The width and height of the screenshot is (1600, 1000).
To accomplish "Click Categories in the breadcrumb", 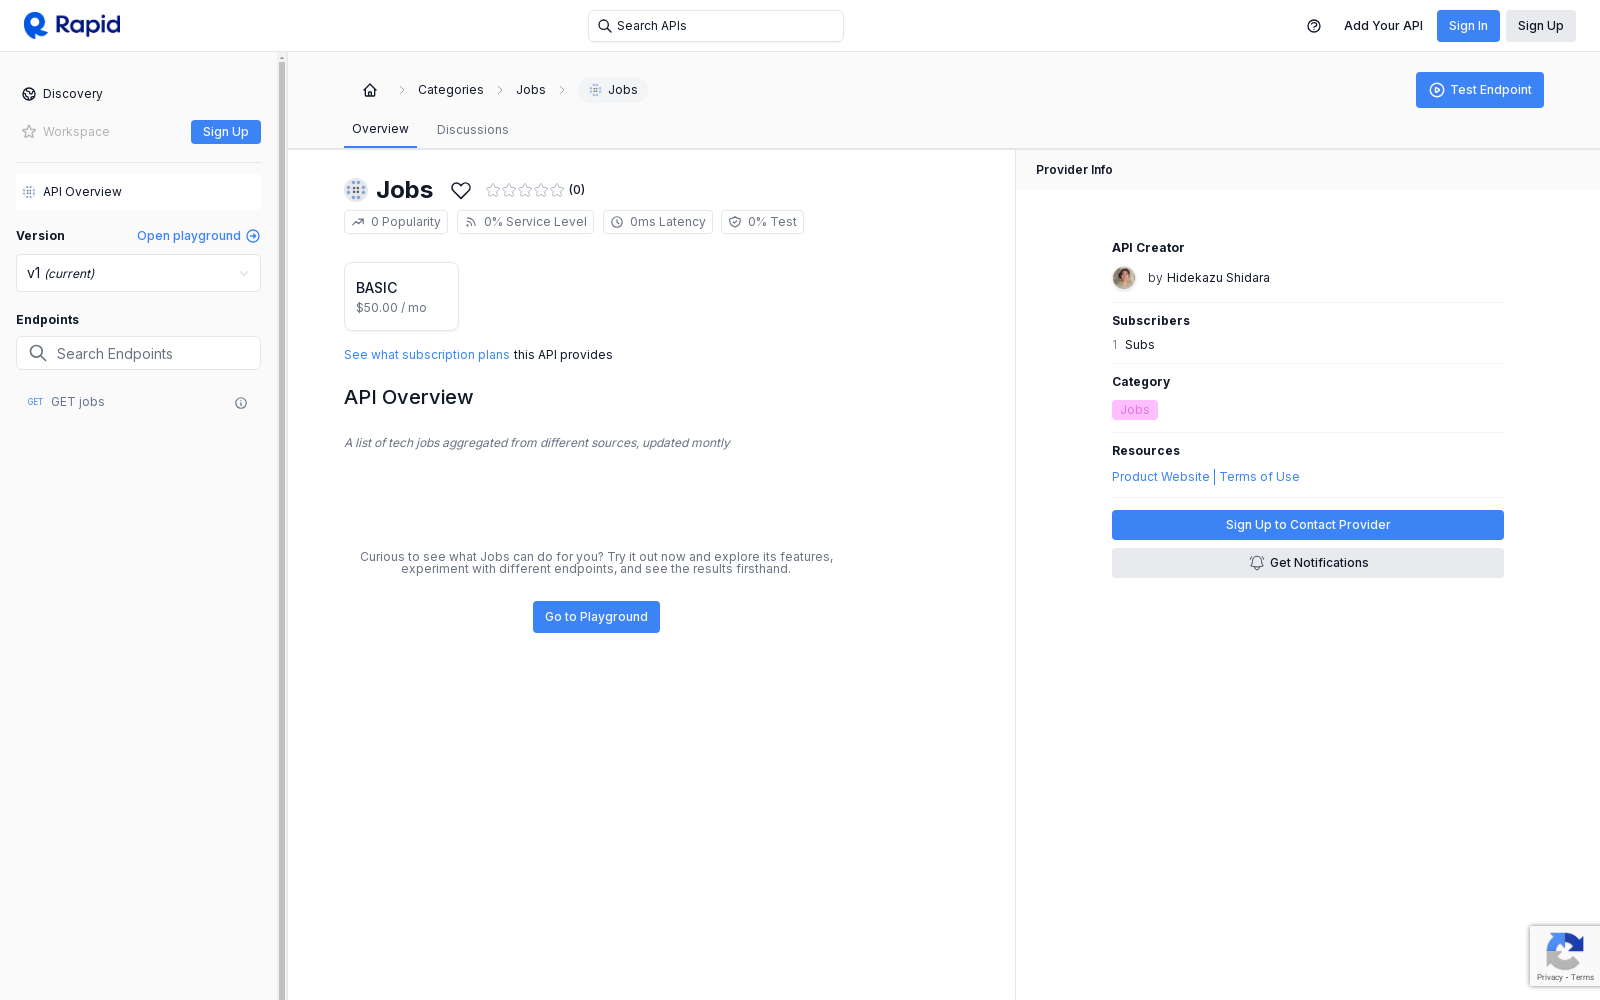I will coord(451,90).
